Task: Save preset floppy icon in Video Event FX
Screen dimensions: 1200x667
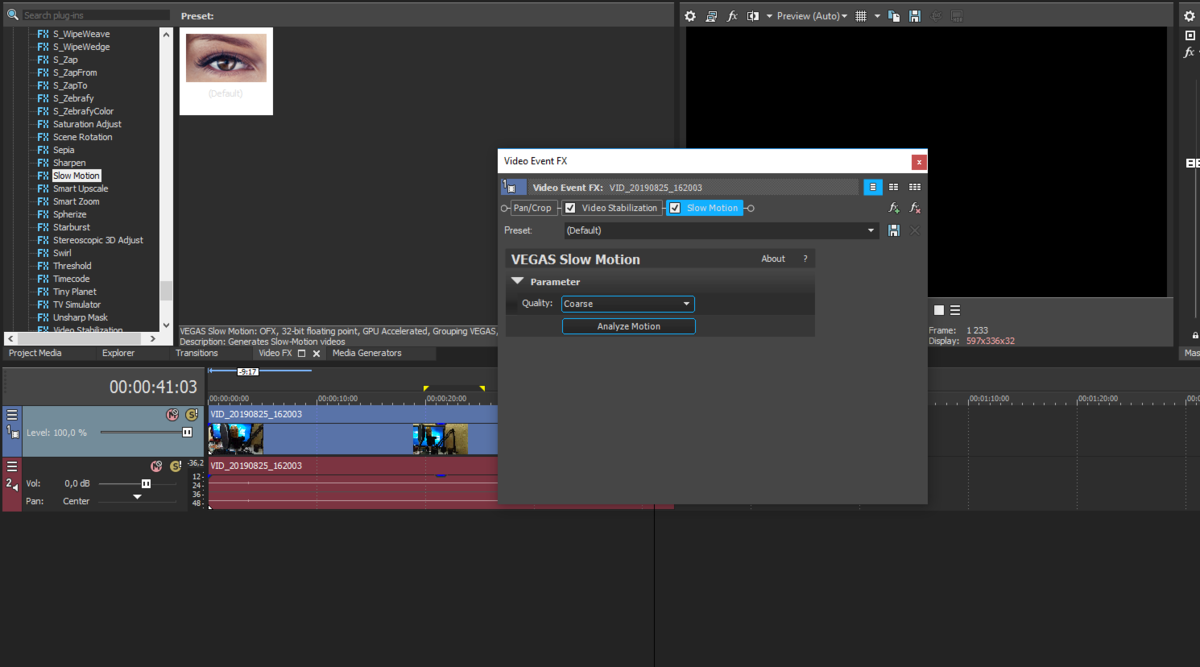Action: 894,230
